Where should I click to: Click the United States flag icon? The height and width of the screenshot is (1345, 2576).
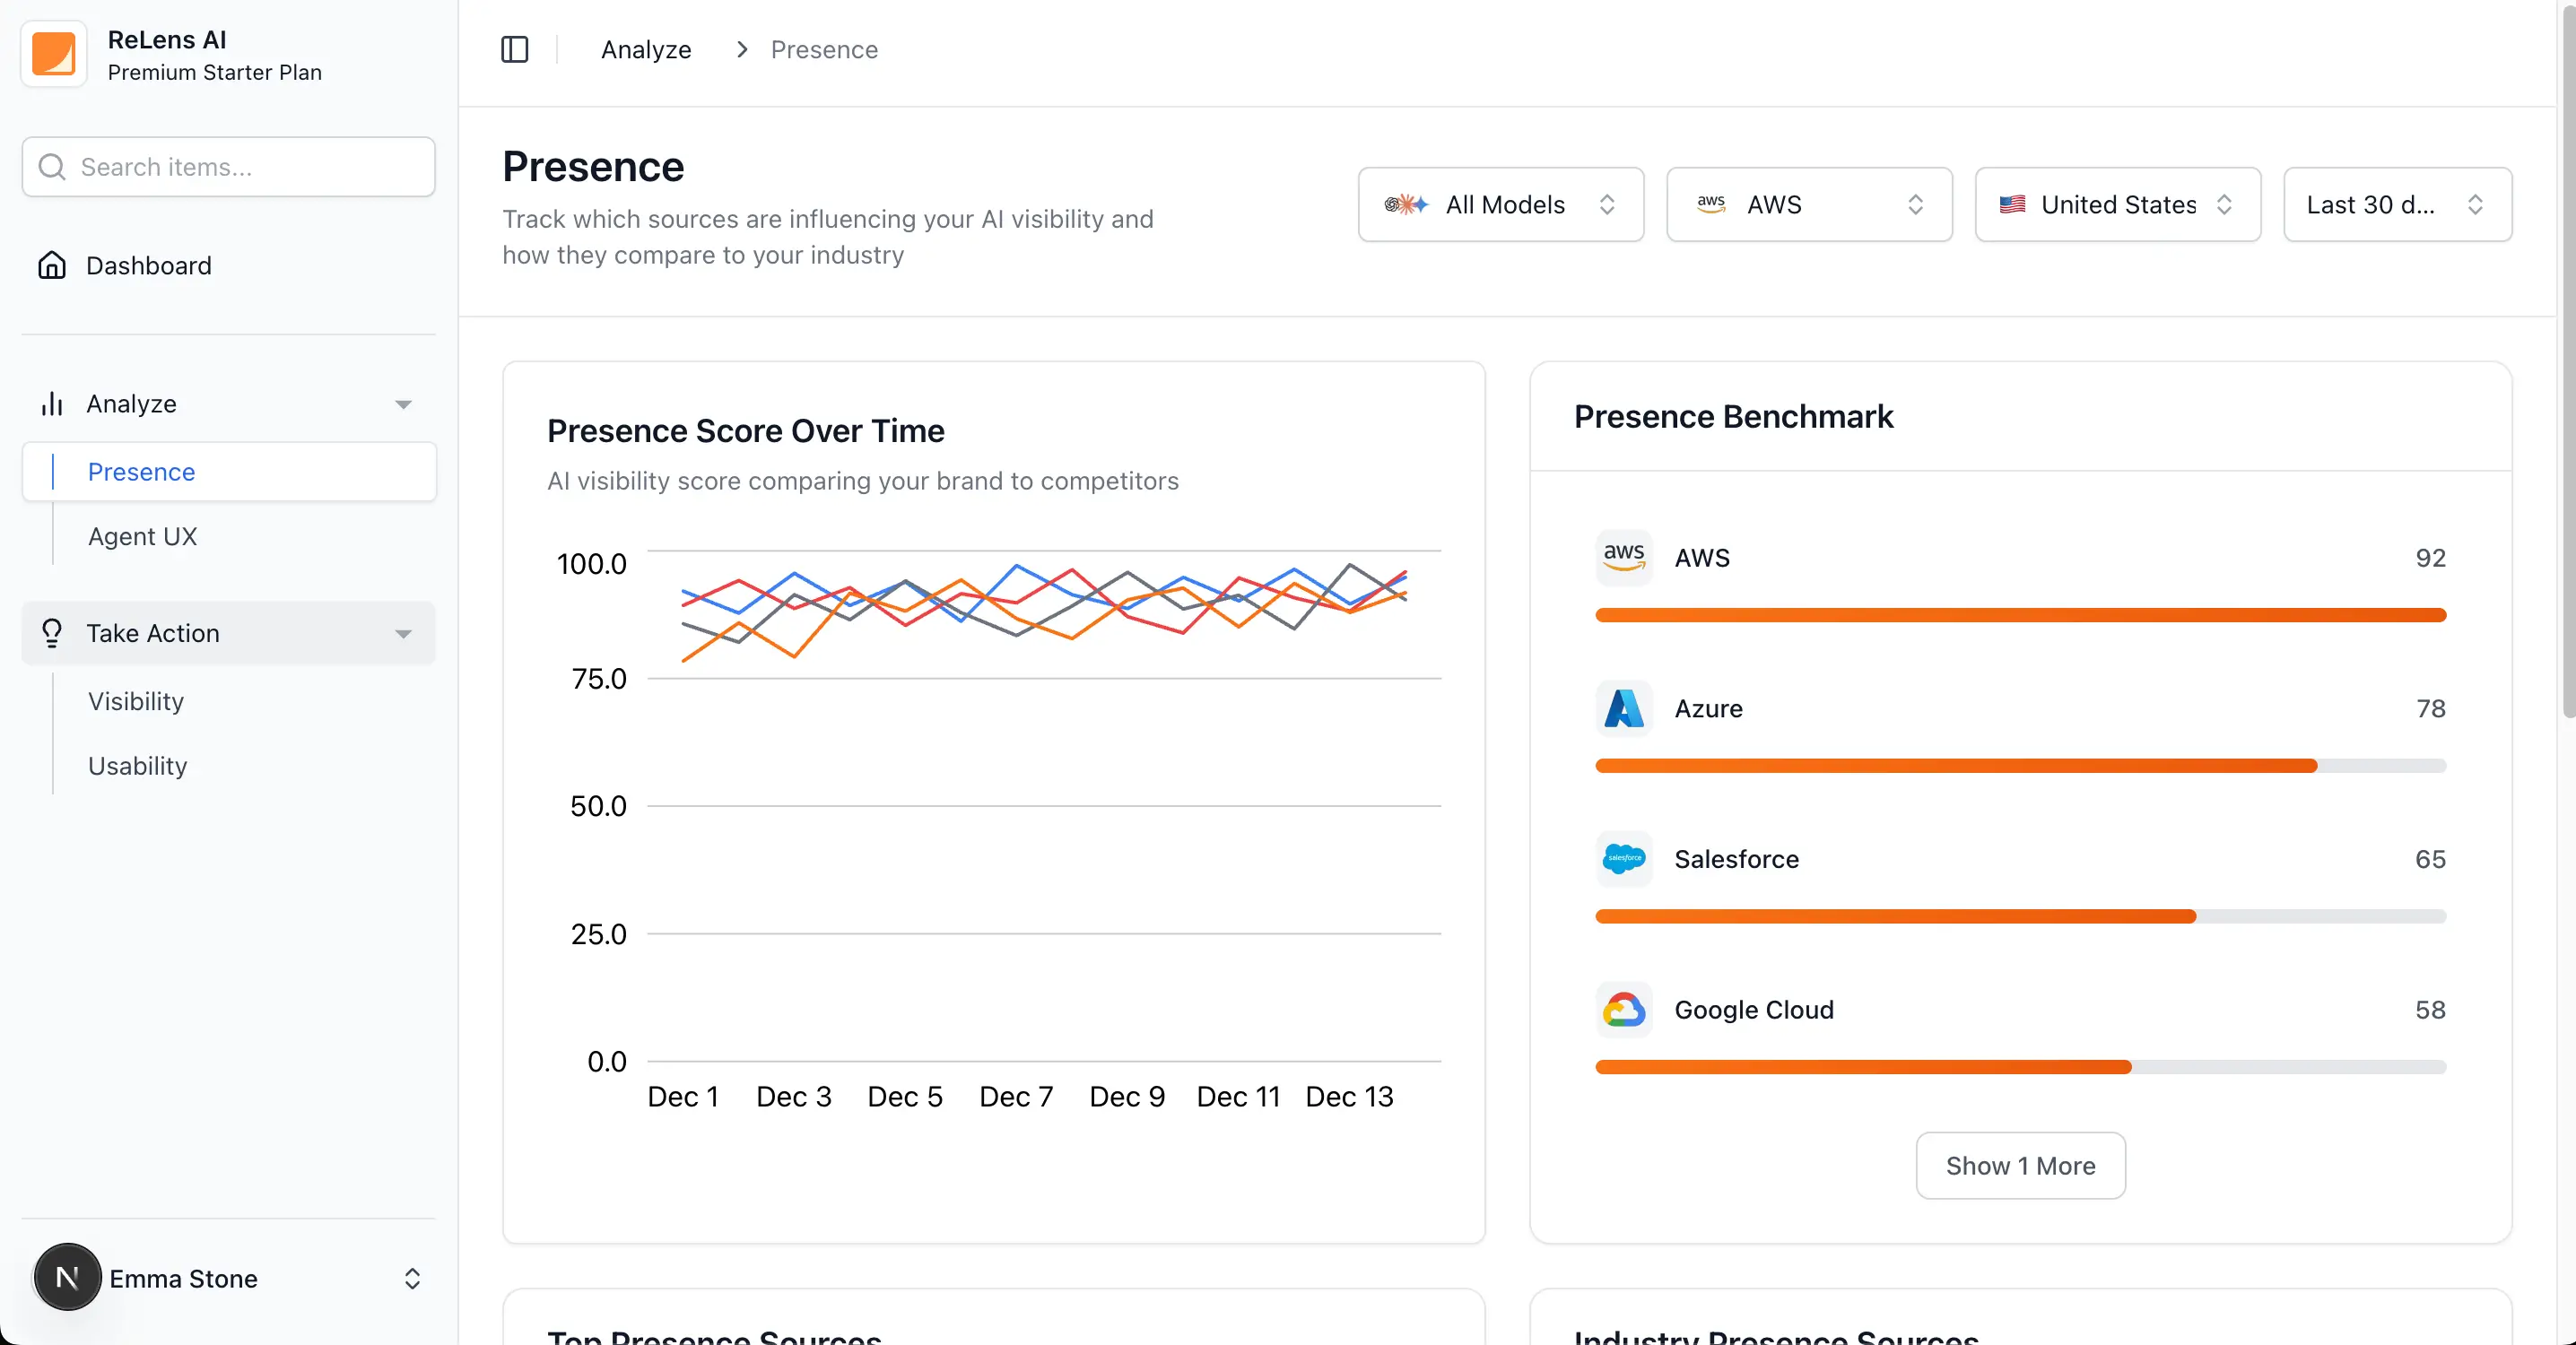pos(2012,204)
